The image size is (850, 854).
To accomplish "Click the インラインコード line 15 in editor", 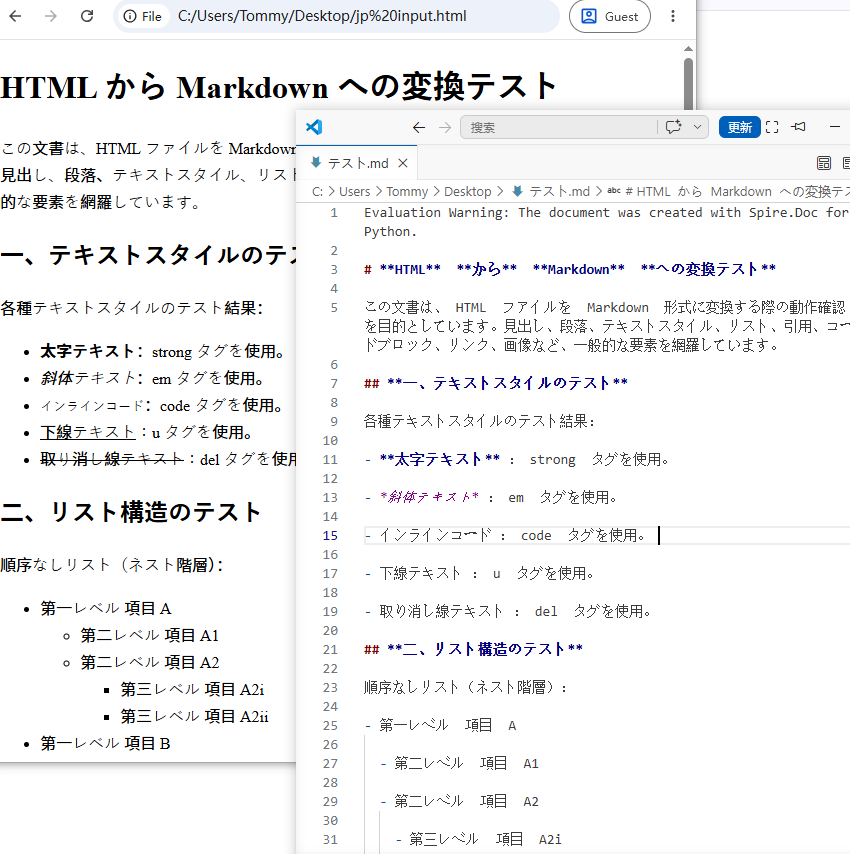I will (x=505, y=536).
